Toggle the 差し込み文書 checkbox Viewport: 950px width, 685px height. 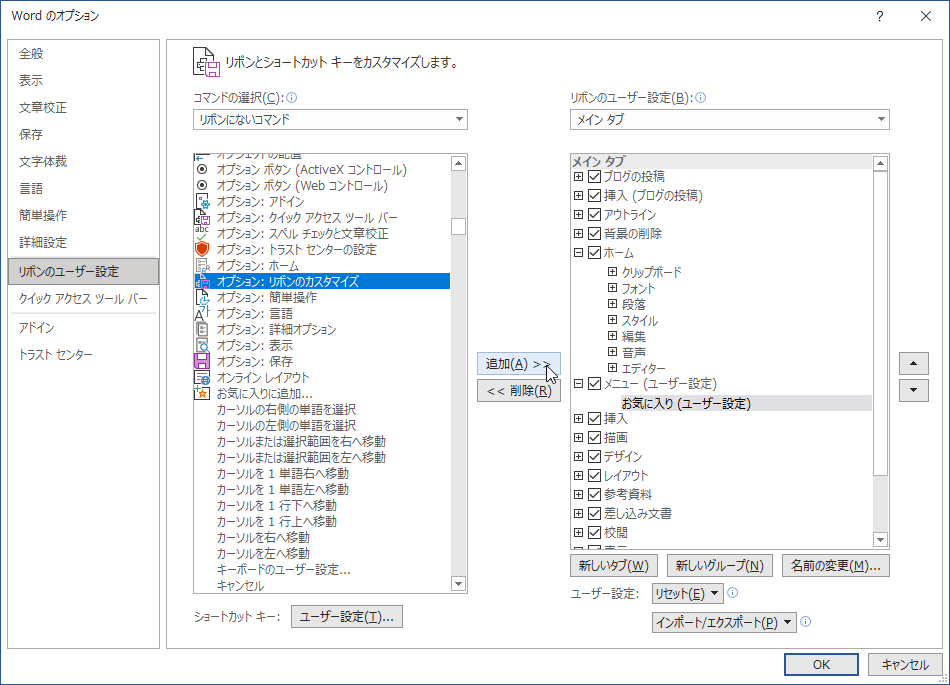(594, 514)
